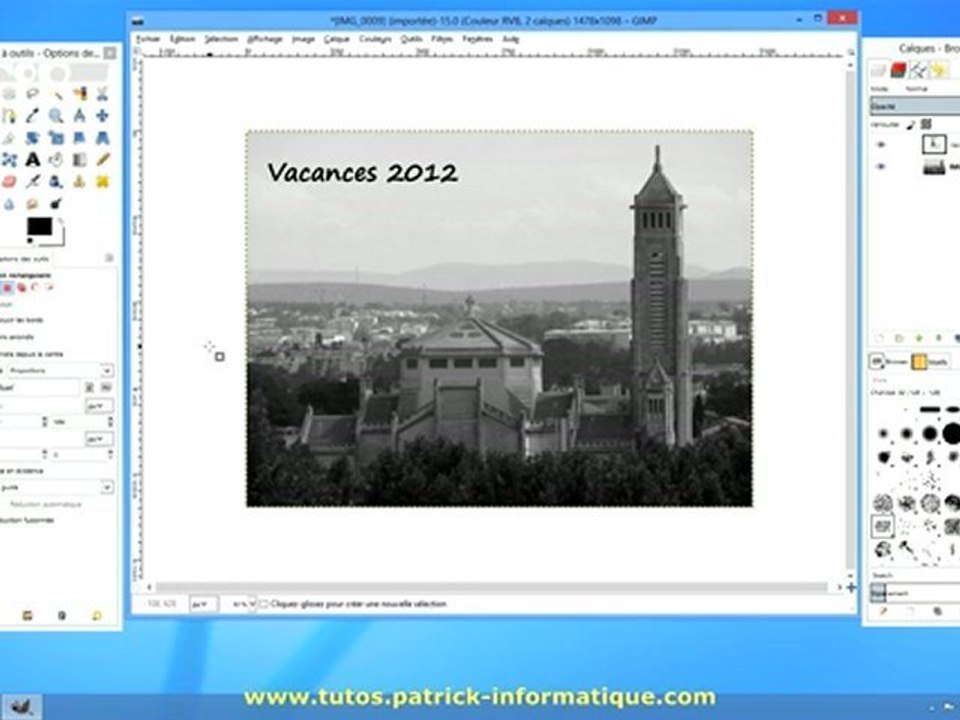The image size is (960, 720).
Task: Select the Clone stamp tool
Action: click(x=80, y=182)
